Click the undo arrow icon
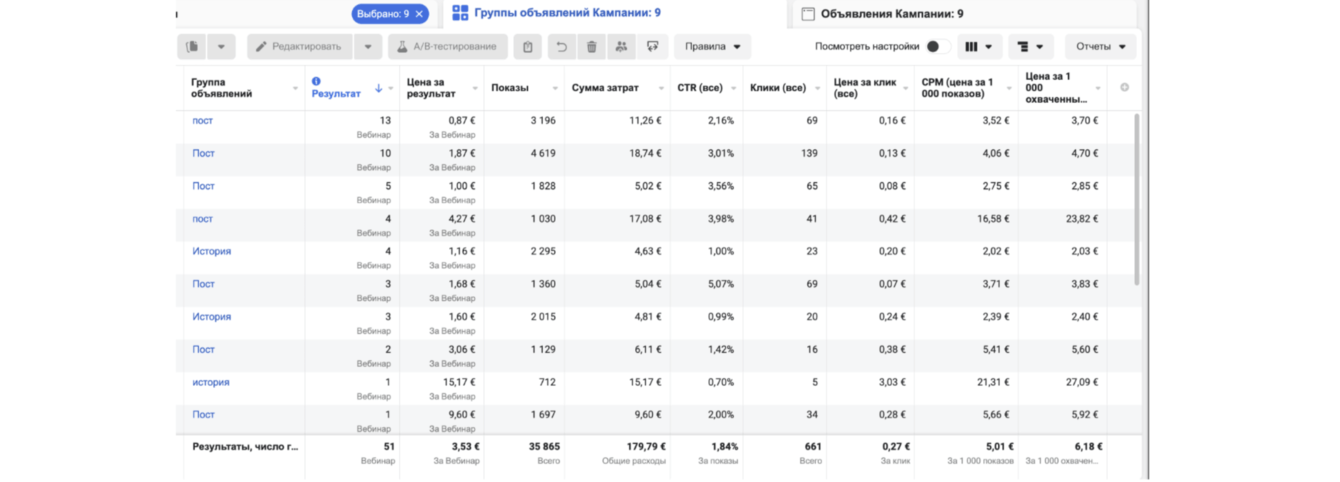The width and height of the screenshot is (1340, 482). coord(561,47)
